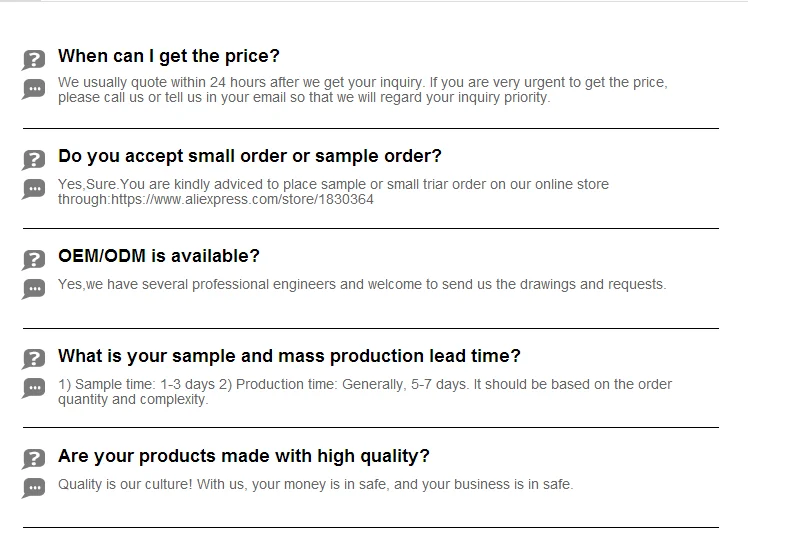
Task: Click question mark icon beside "When can I get the price?"
Action: (34, 60)
